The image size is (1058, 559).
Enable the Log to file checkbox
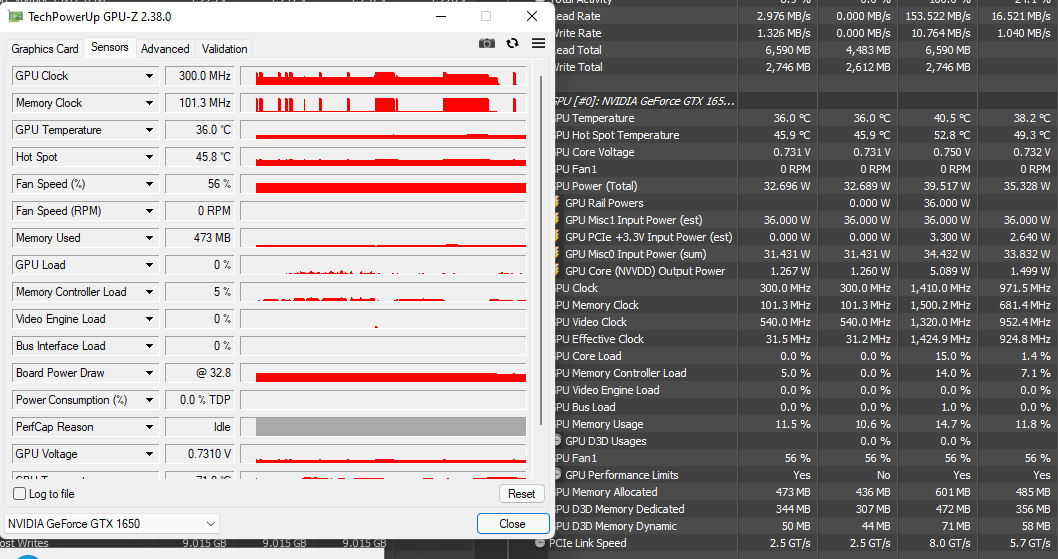pos(20,494)
